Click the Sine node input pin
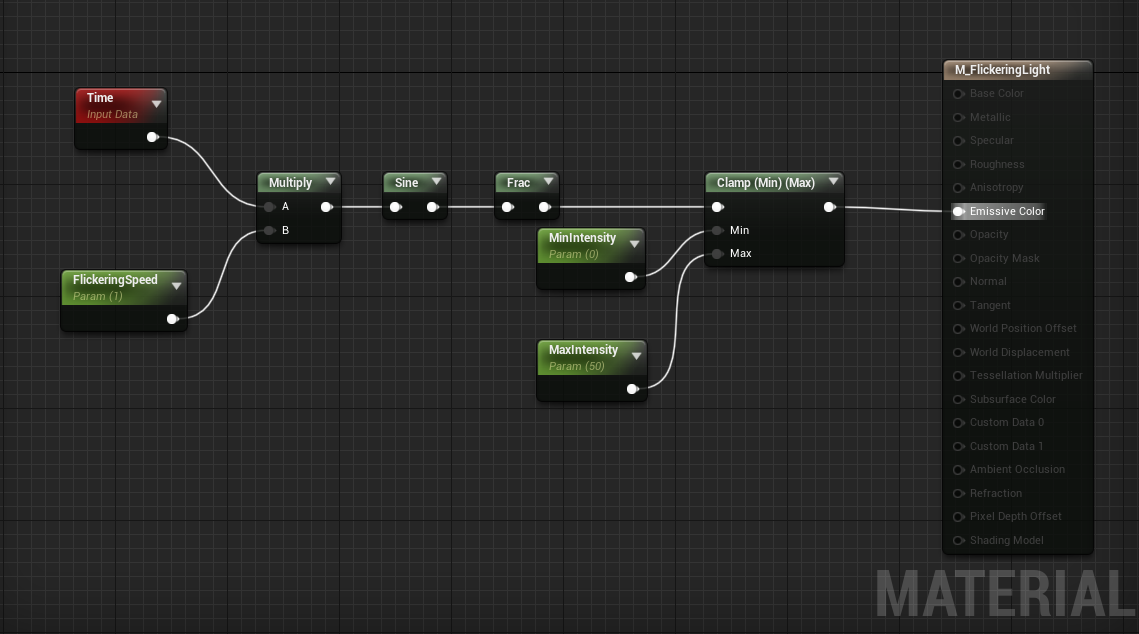Image resolution: width=1139 pixels, height=634 pixels. [395, 207]
